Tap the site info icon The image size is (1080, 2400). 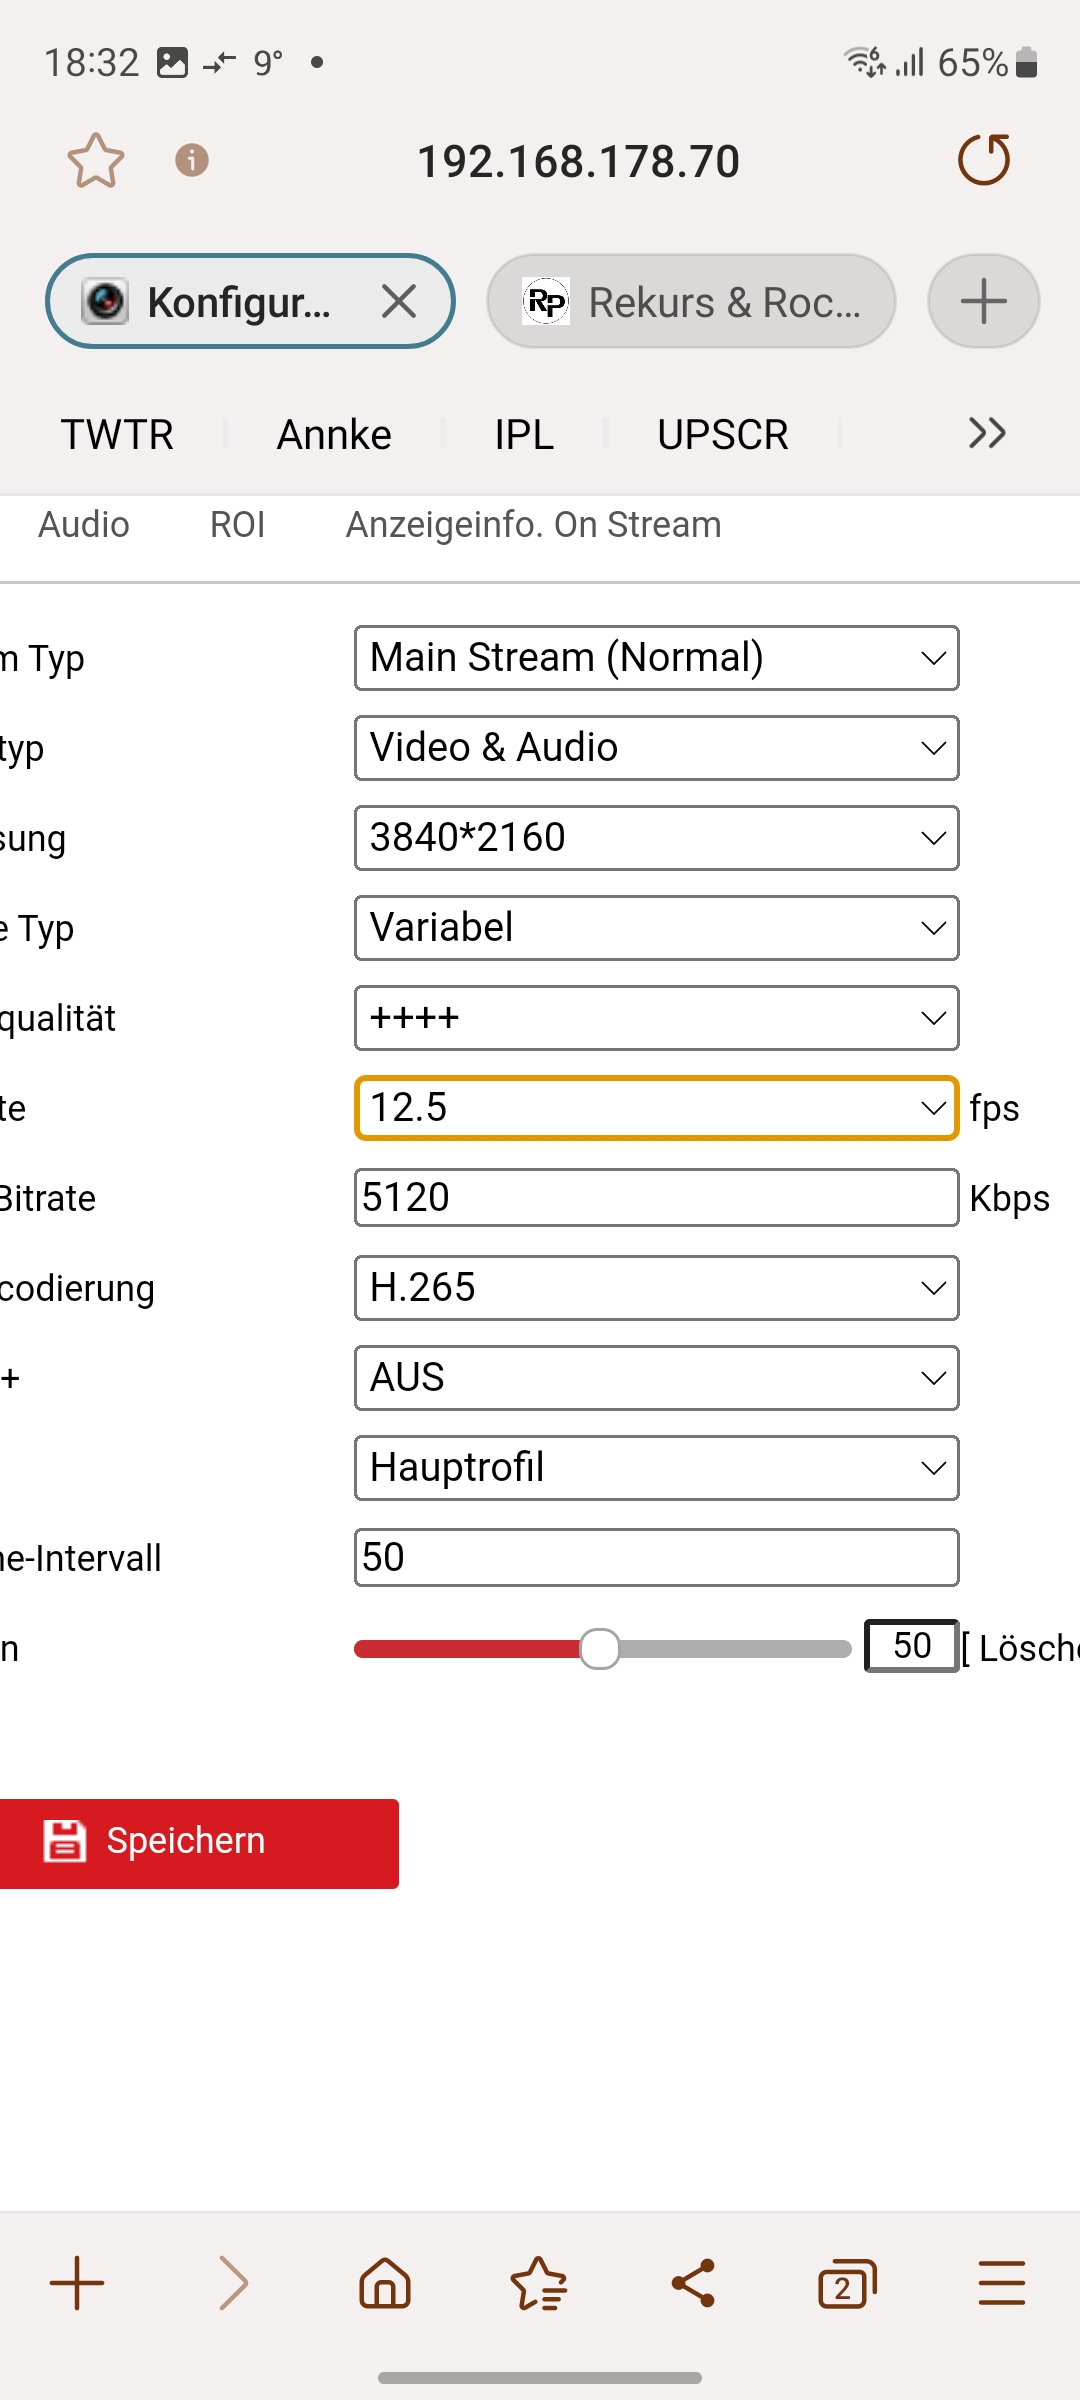(x=192, y=160)
